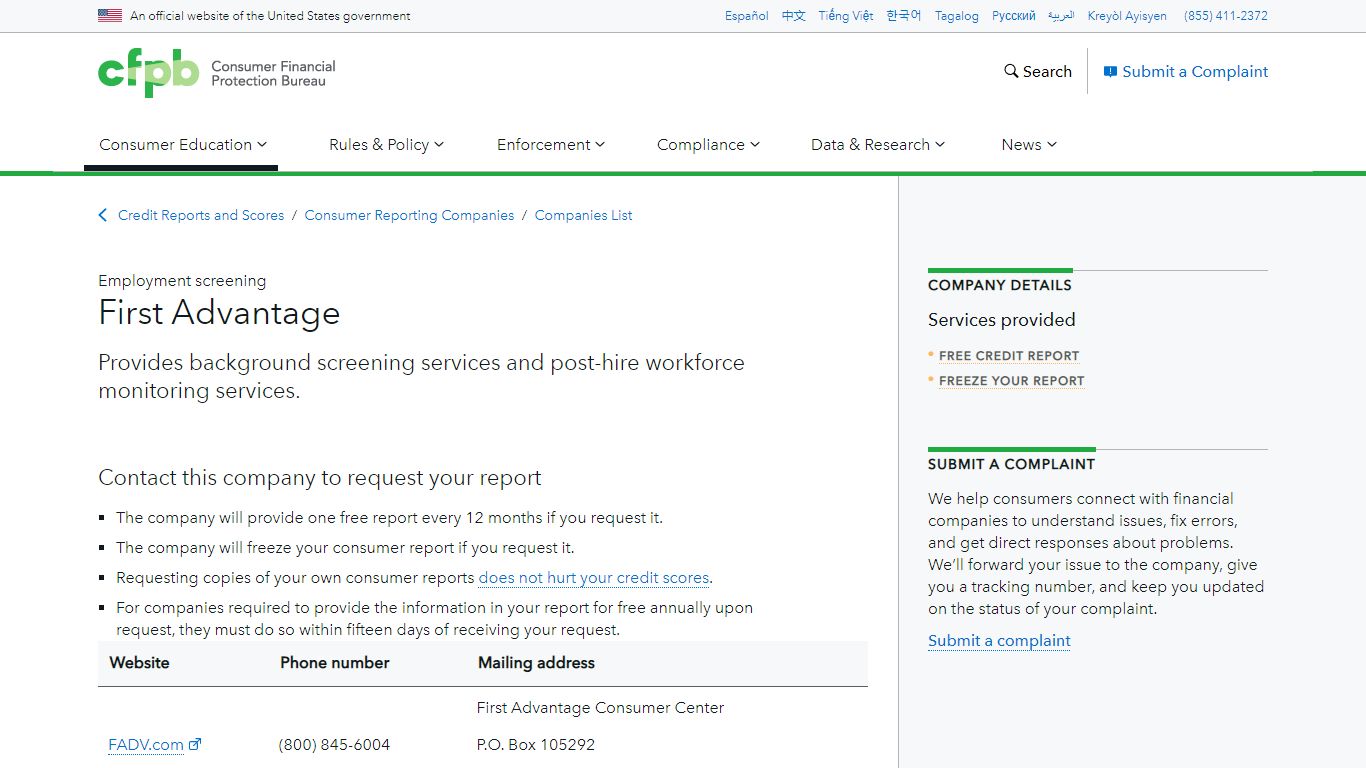Image resolution: width=1366 pixels, height=768 pixels.
Task: Go to Credit Reports and Scores breadcrumb
Action: pyautogui.click(x=201, y=215)
